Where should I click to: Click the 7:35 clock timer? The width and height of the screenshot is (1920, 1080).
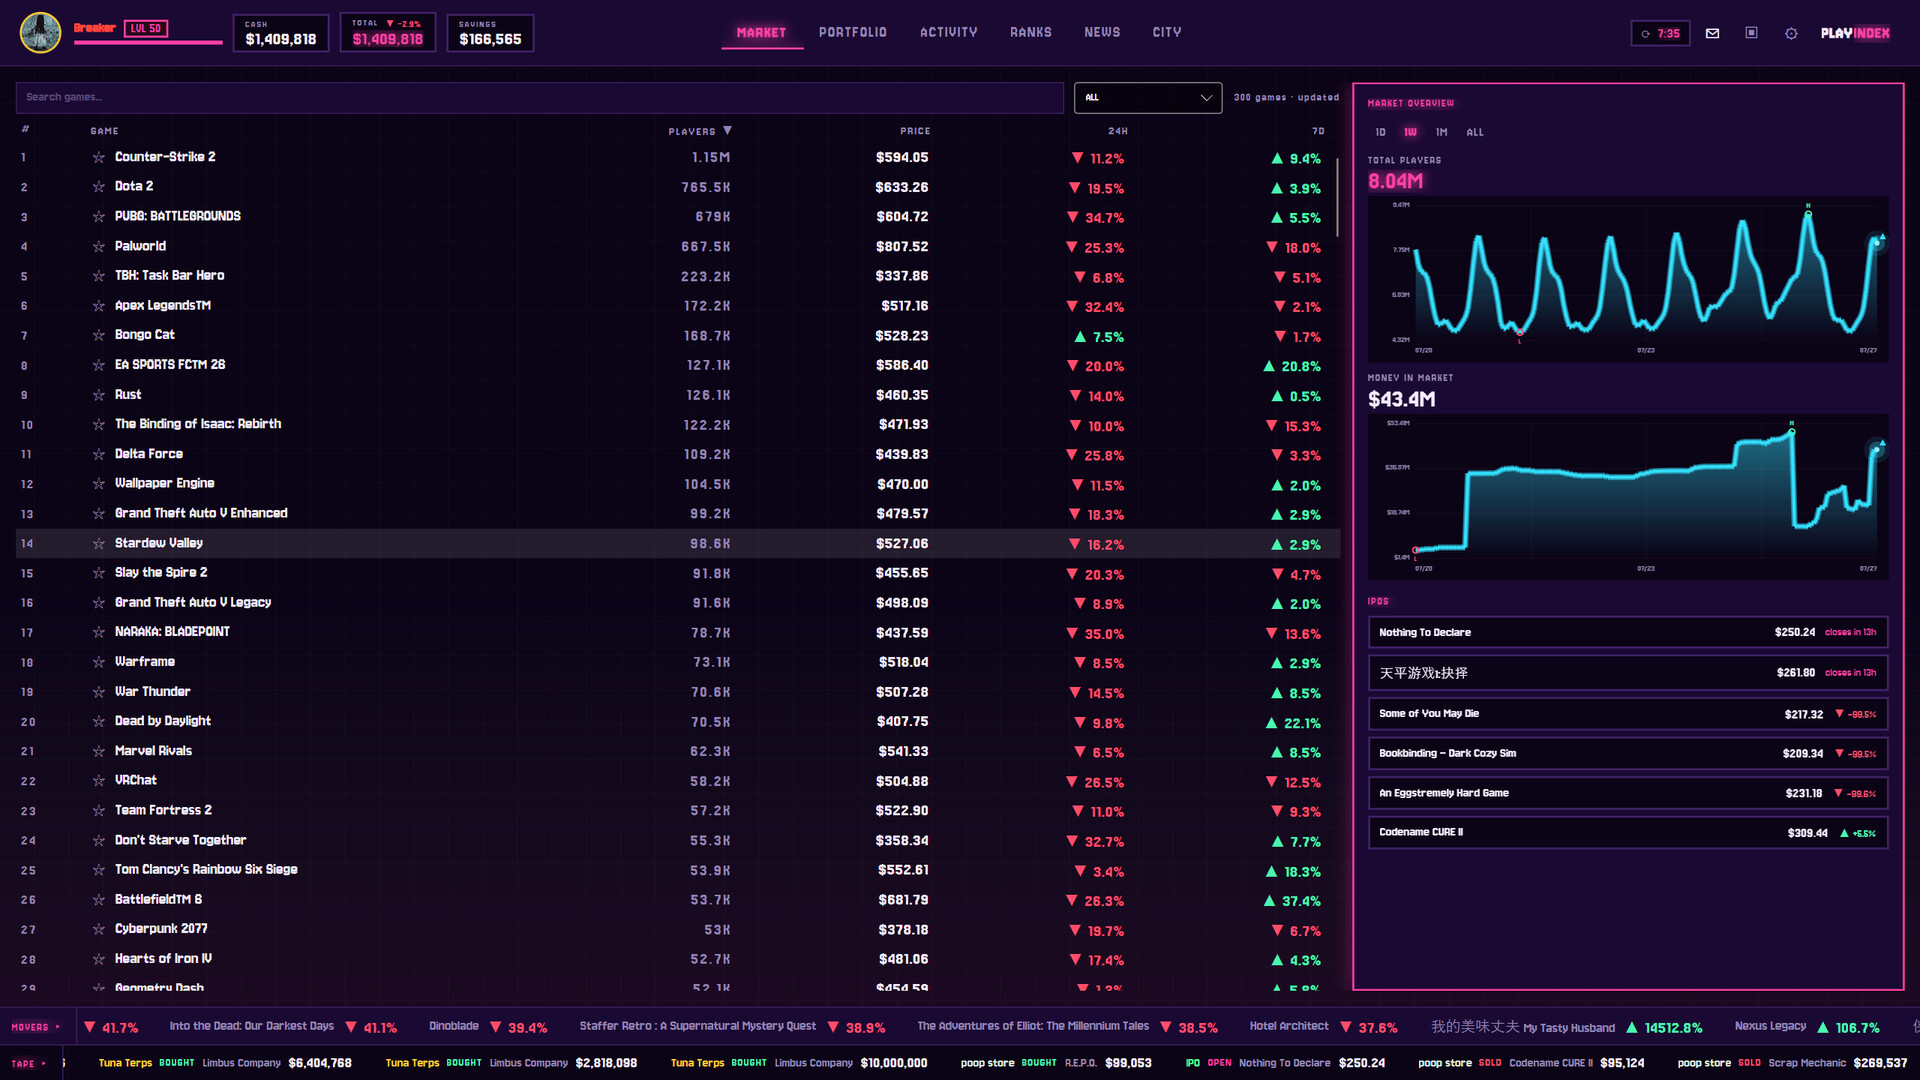coord(1661,33)
